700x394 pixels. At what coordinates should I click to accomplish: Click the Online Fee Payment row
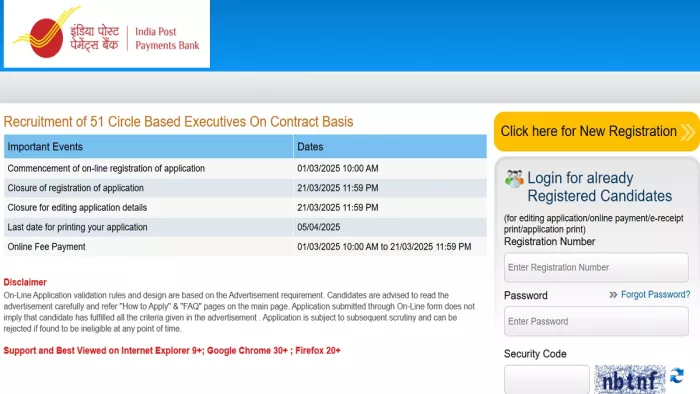(x=245, y=247)
